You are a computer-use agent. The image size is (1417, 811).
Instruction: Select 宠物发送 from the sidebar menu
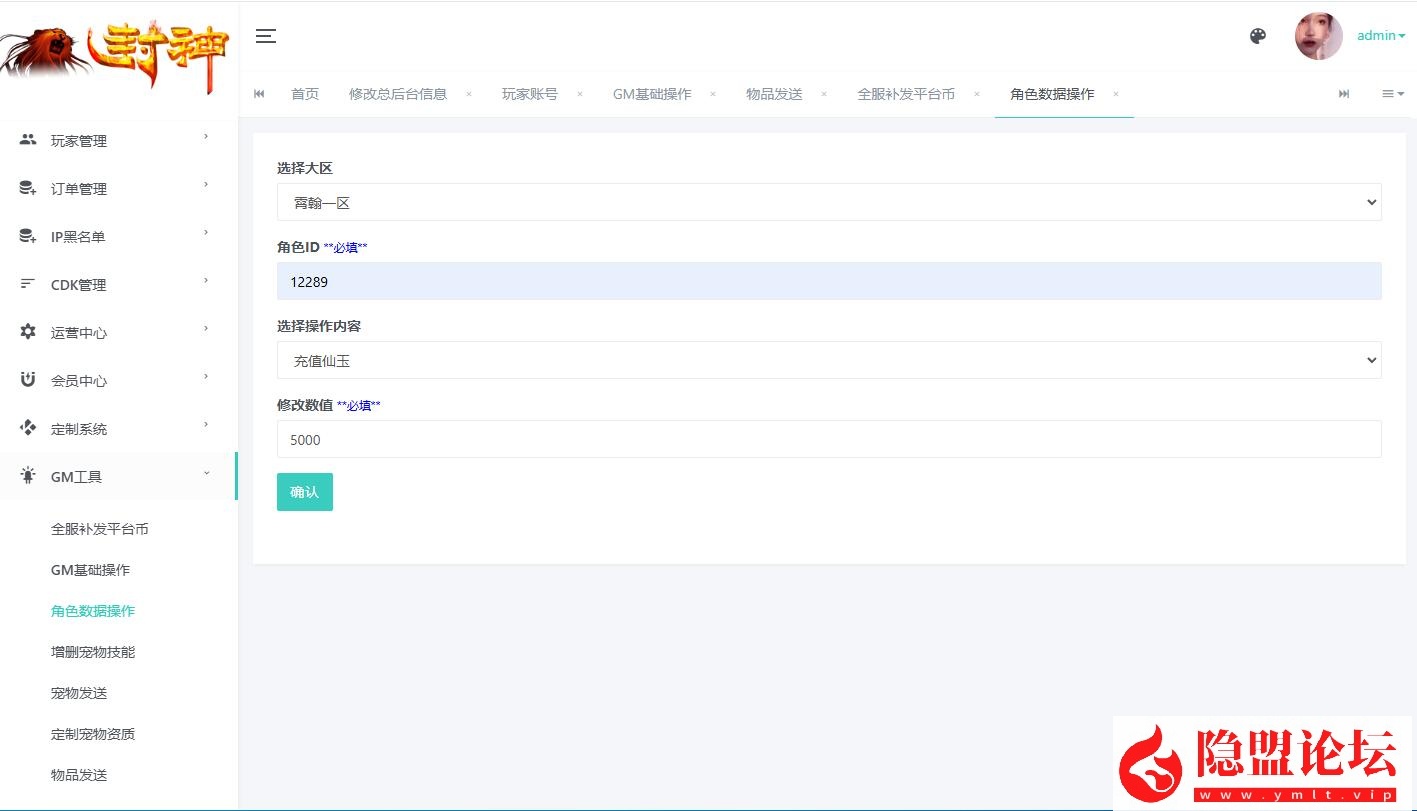[78, 692]
